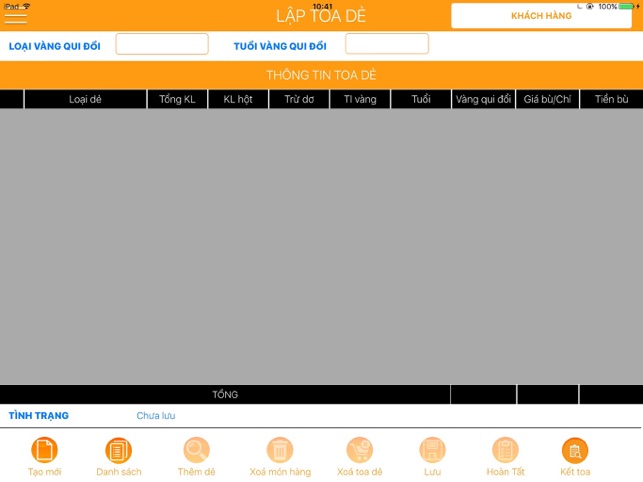Select the Loại dẻ column header
The height and width of the screenshot is (482, 643).
[x=85, y=99]
